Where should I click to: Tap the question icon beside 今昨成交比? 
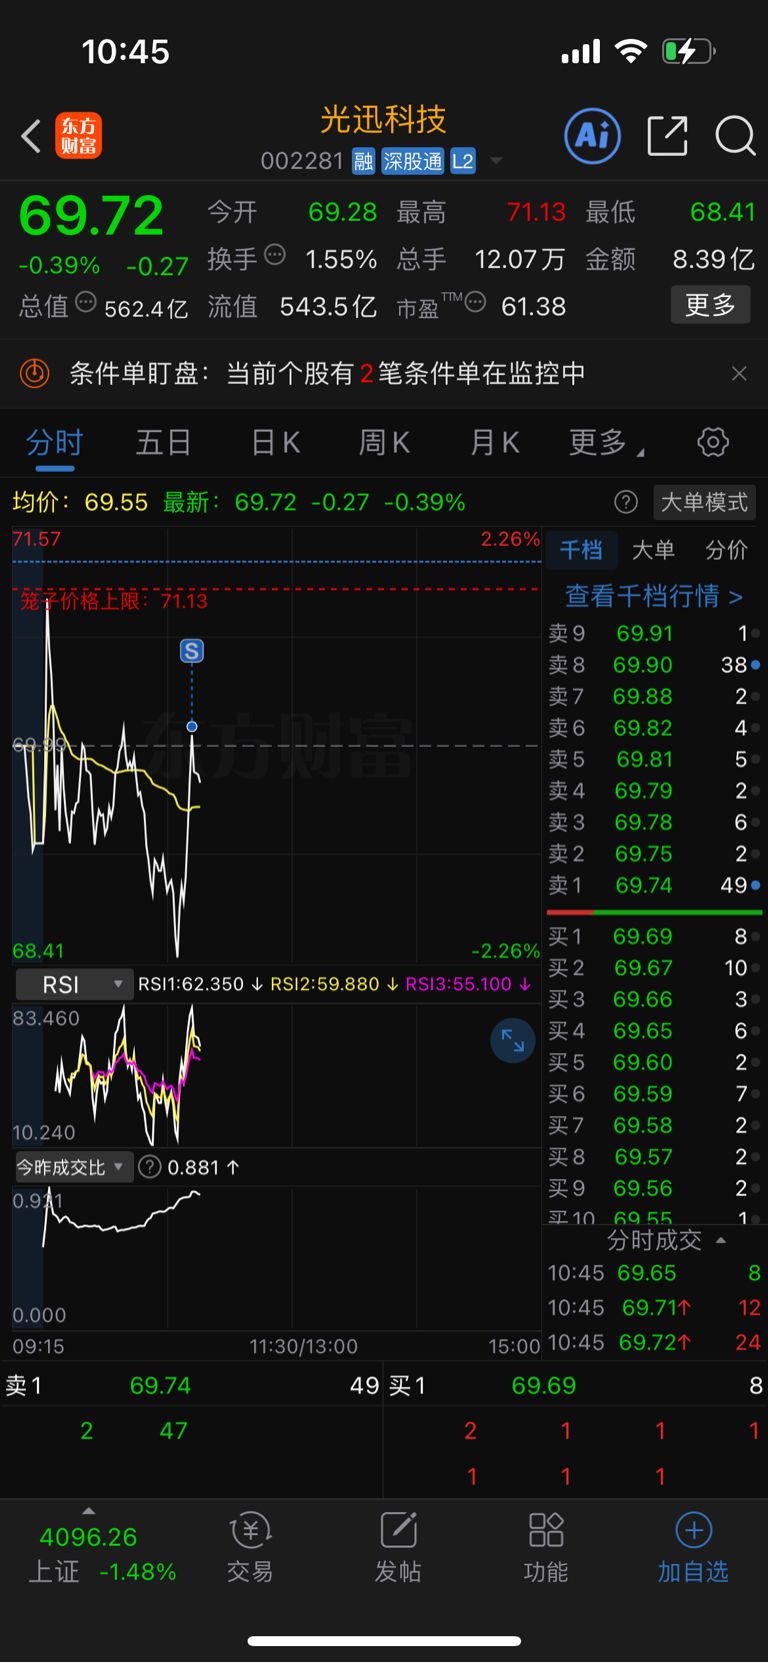pyautogui.click(x=150, y=1167)
